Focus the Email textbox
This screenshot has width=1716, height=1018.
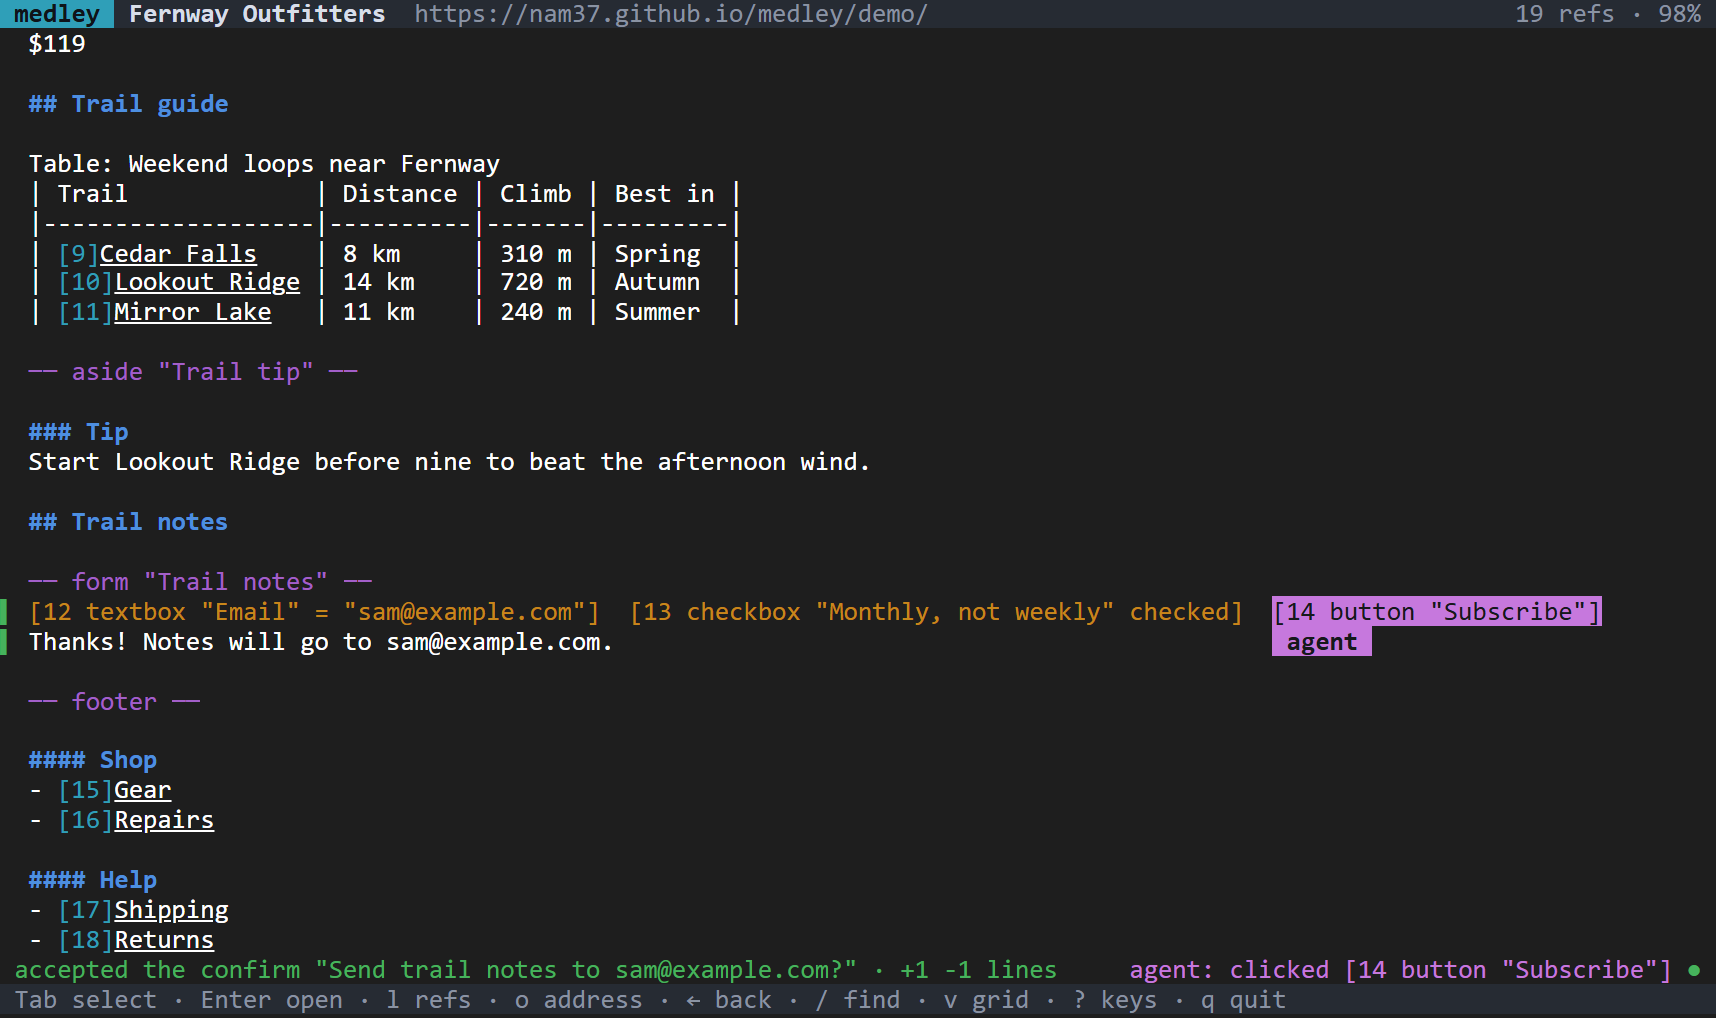[314, 612]
